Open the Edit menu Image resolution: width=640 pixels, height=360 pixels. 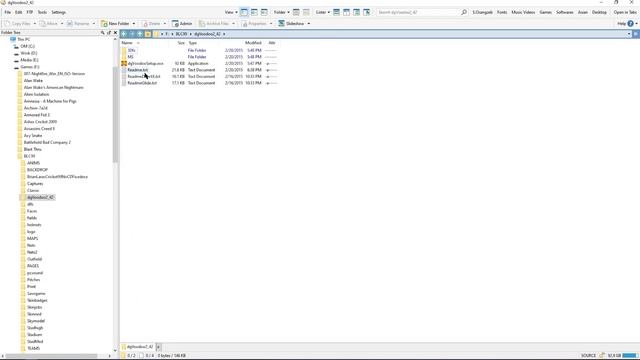click(19, 12)
